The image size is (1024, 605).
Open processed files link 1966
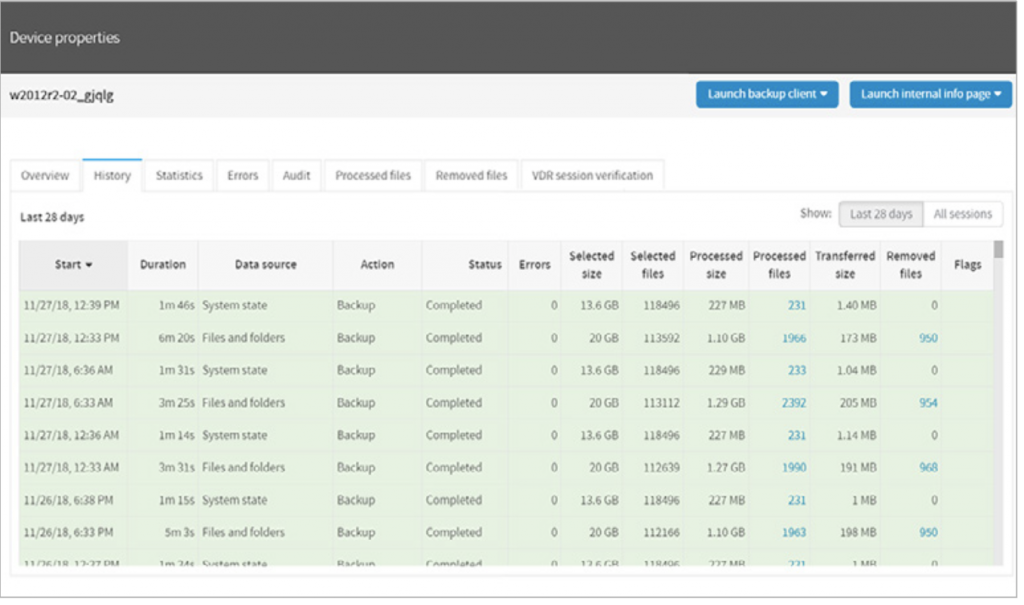click(793, 338)
